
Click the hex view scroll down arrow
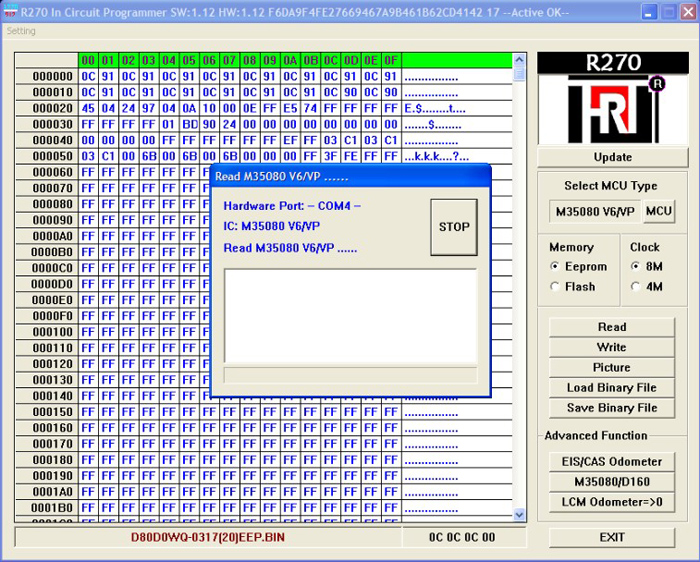519,514
